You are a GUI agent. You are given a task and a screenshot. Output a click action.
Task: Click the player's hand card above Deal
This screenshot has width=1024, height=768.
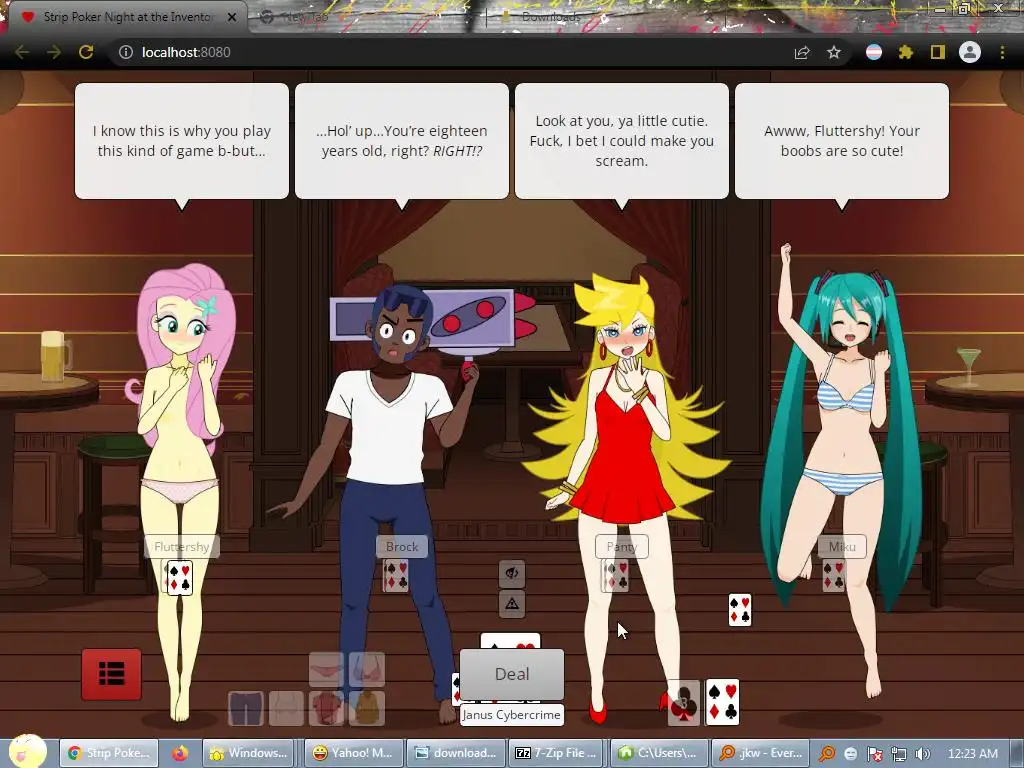pos(510,641)
